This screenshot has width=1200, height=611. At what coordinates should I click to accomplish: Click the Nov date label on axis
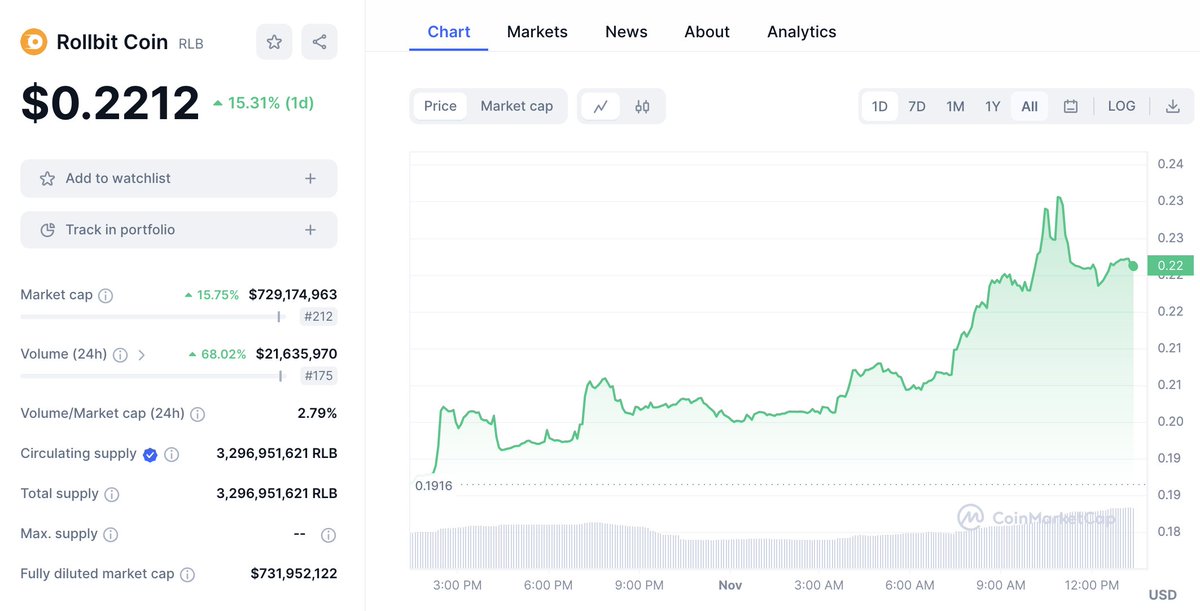click(x=731, y=585)
